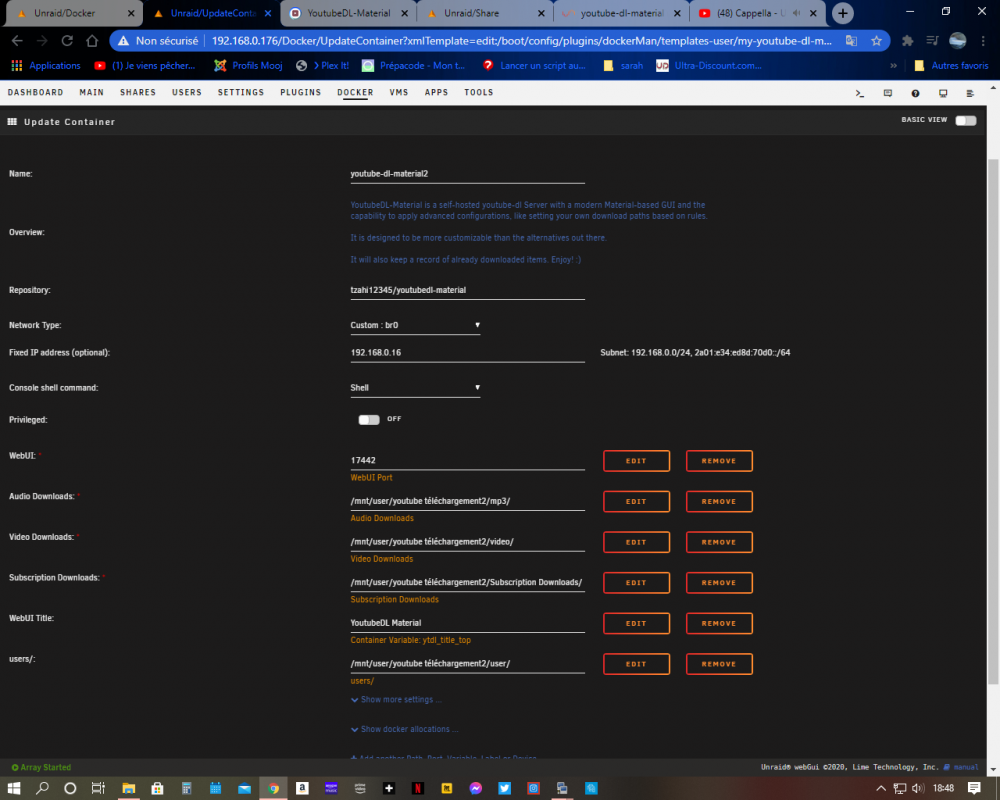This screenshot has height=800, width=1000.
Task: Reload the page
Action: click(x=67, y=41)
